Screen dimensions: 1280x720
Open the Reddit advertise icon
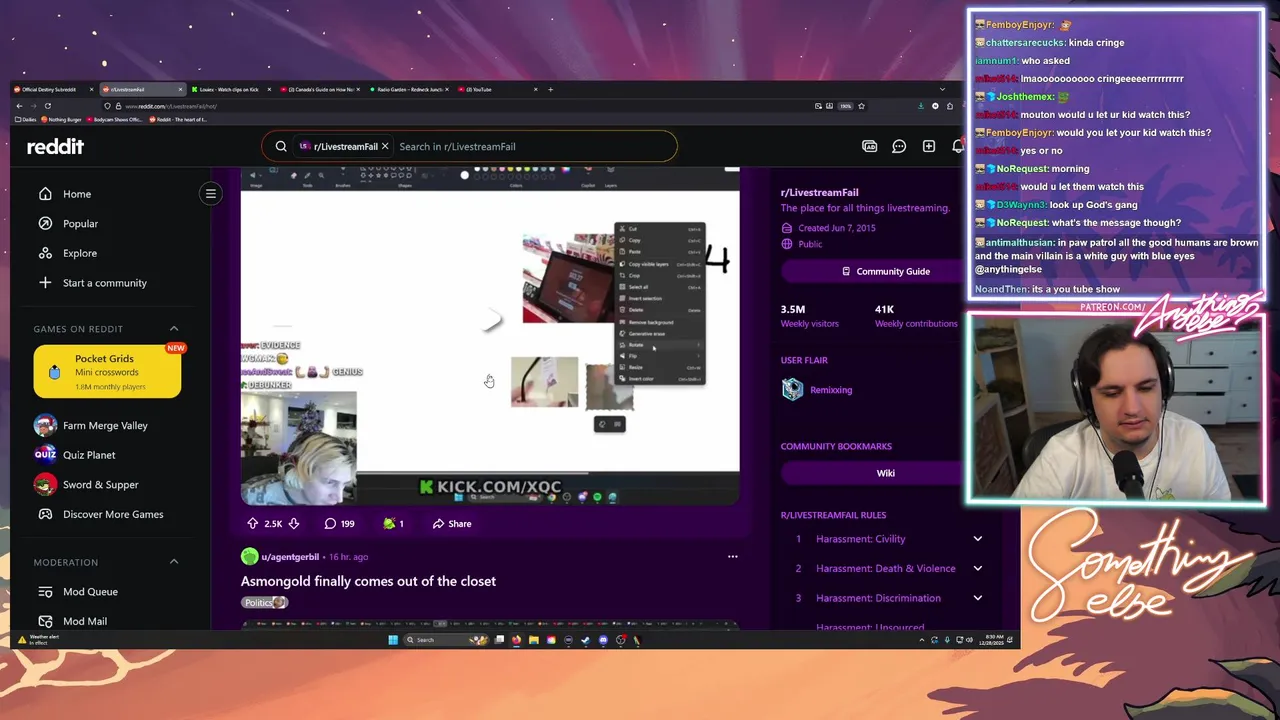870,146
